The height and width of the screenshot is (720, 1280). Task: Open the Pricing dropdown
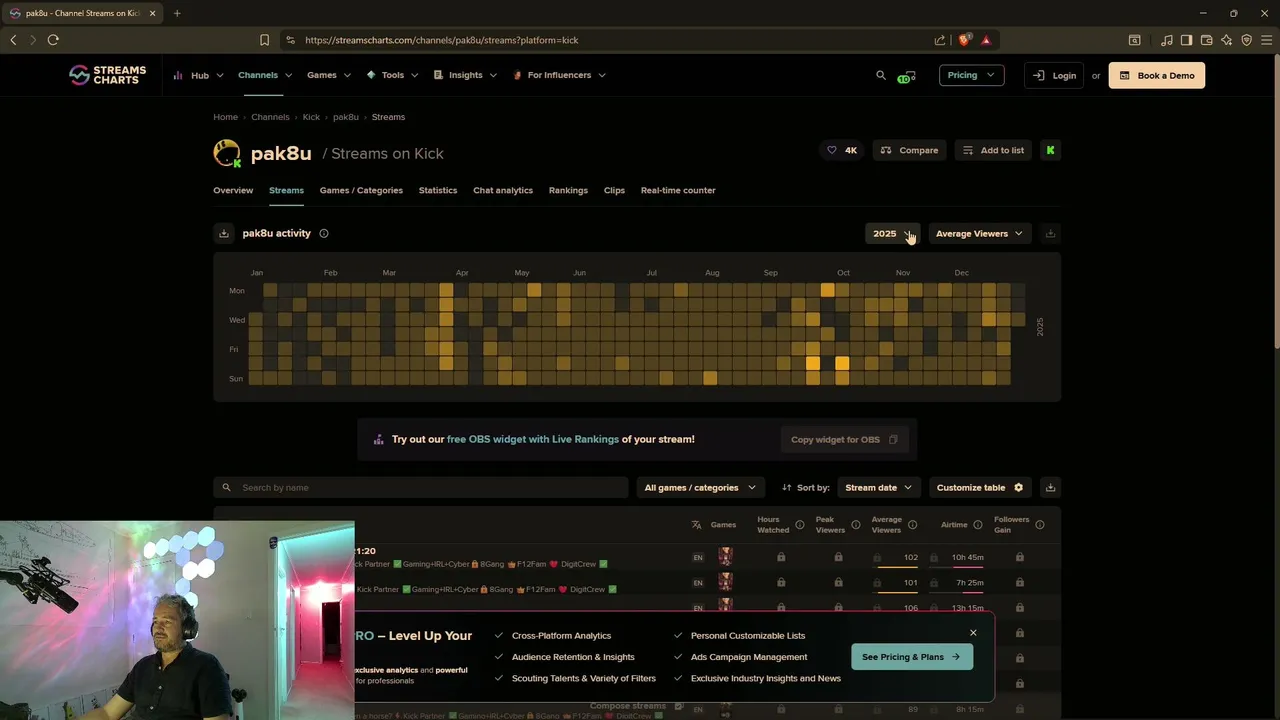pos(971,75)
